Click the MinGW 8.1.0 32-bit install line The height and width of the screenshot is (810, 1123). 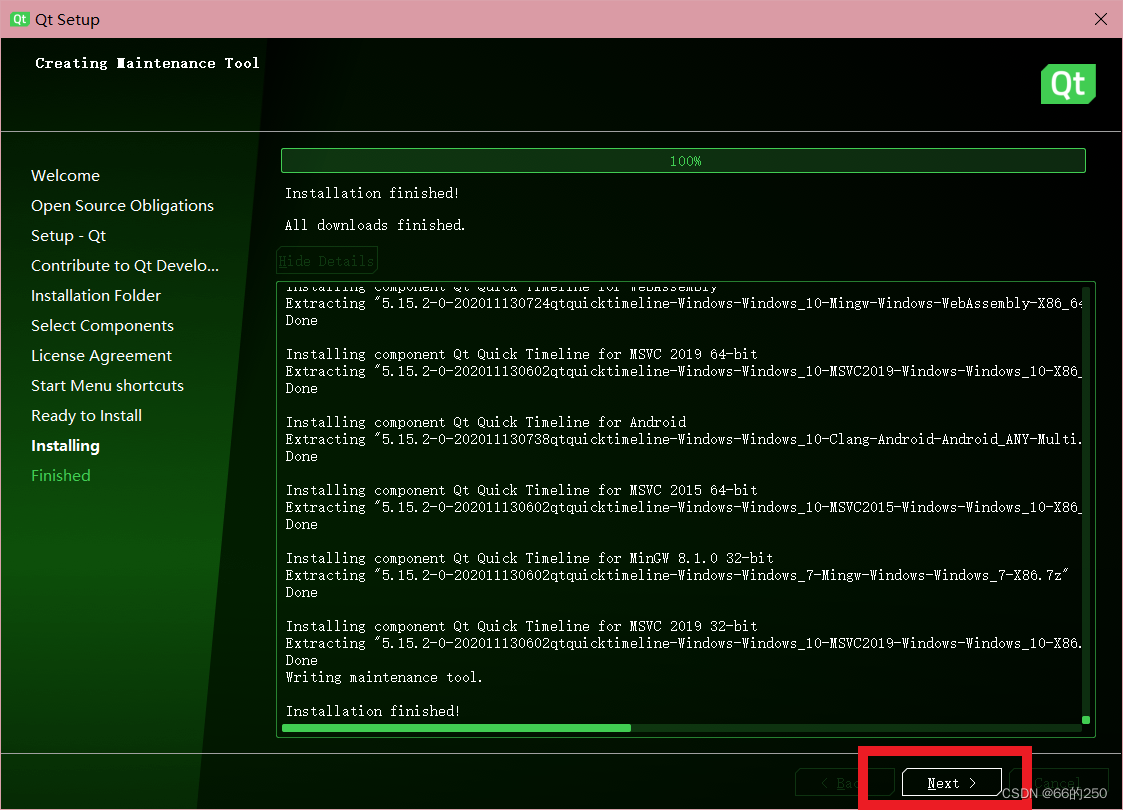coord(529,558)
